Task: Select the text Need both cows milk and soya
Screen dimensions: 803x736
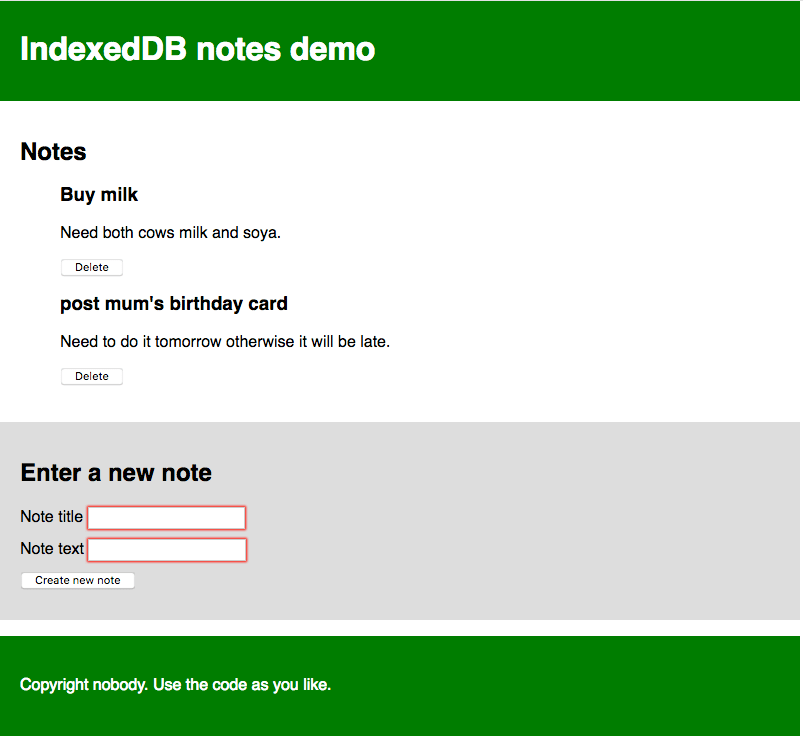Action: click(170, 232)
